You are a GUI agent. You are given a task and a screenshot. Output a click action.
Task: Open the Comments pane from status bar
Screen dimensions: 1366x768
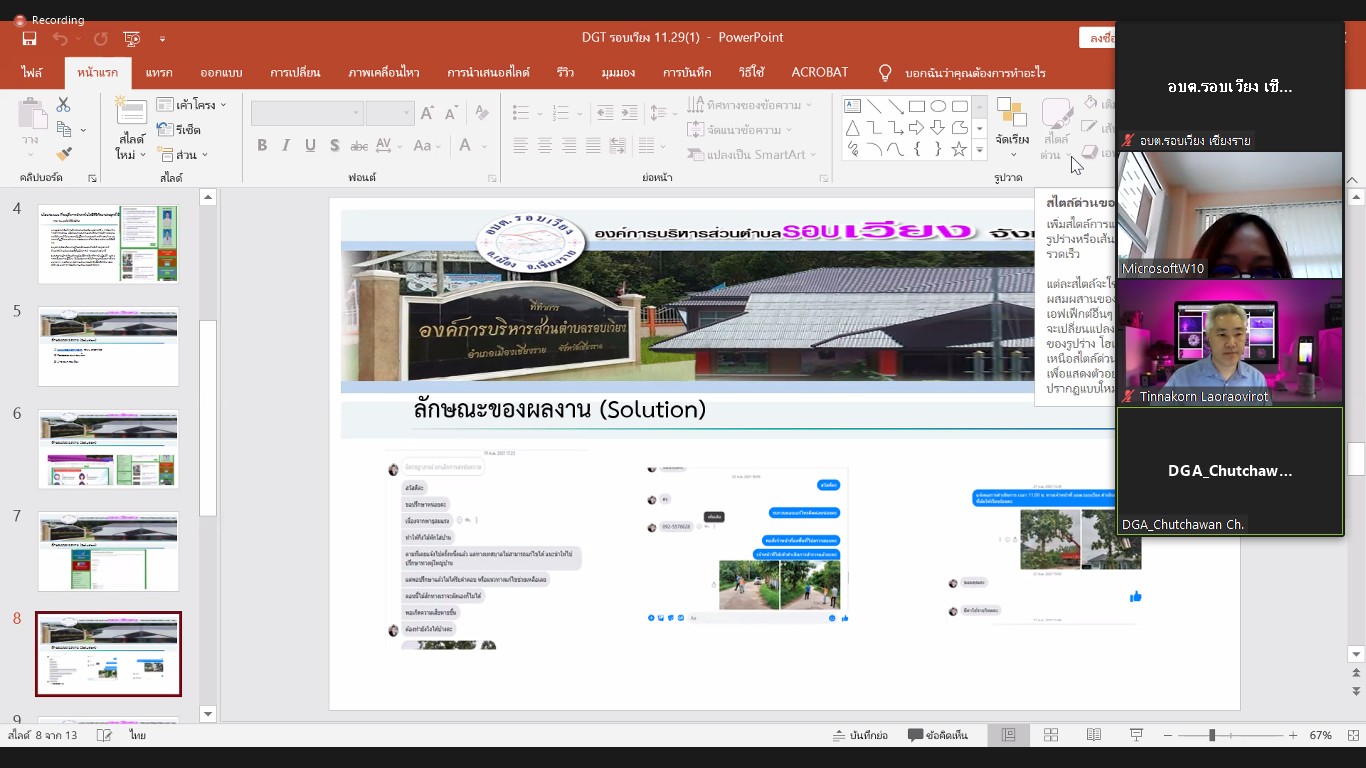(938, 735)
